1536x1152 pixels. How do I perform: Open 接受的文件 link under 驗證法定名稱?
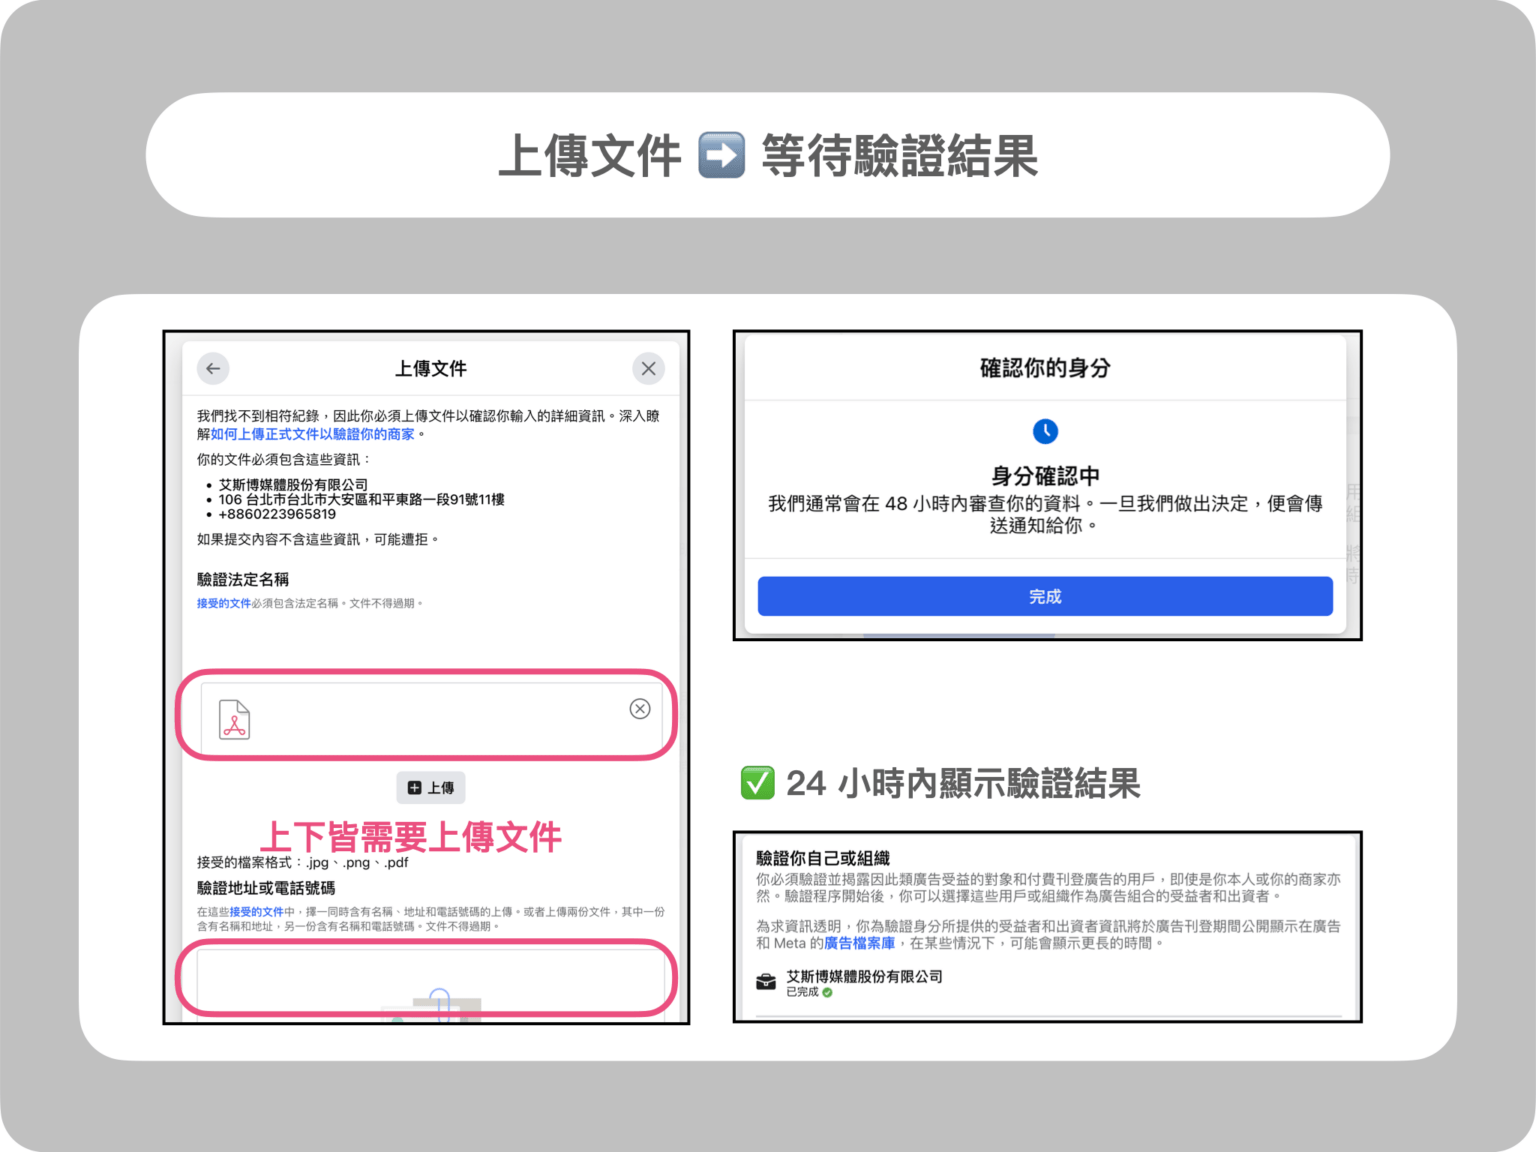point(225,603)
